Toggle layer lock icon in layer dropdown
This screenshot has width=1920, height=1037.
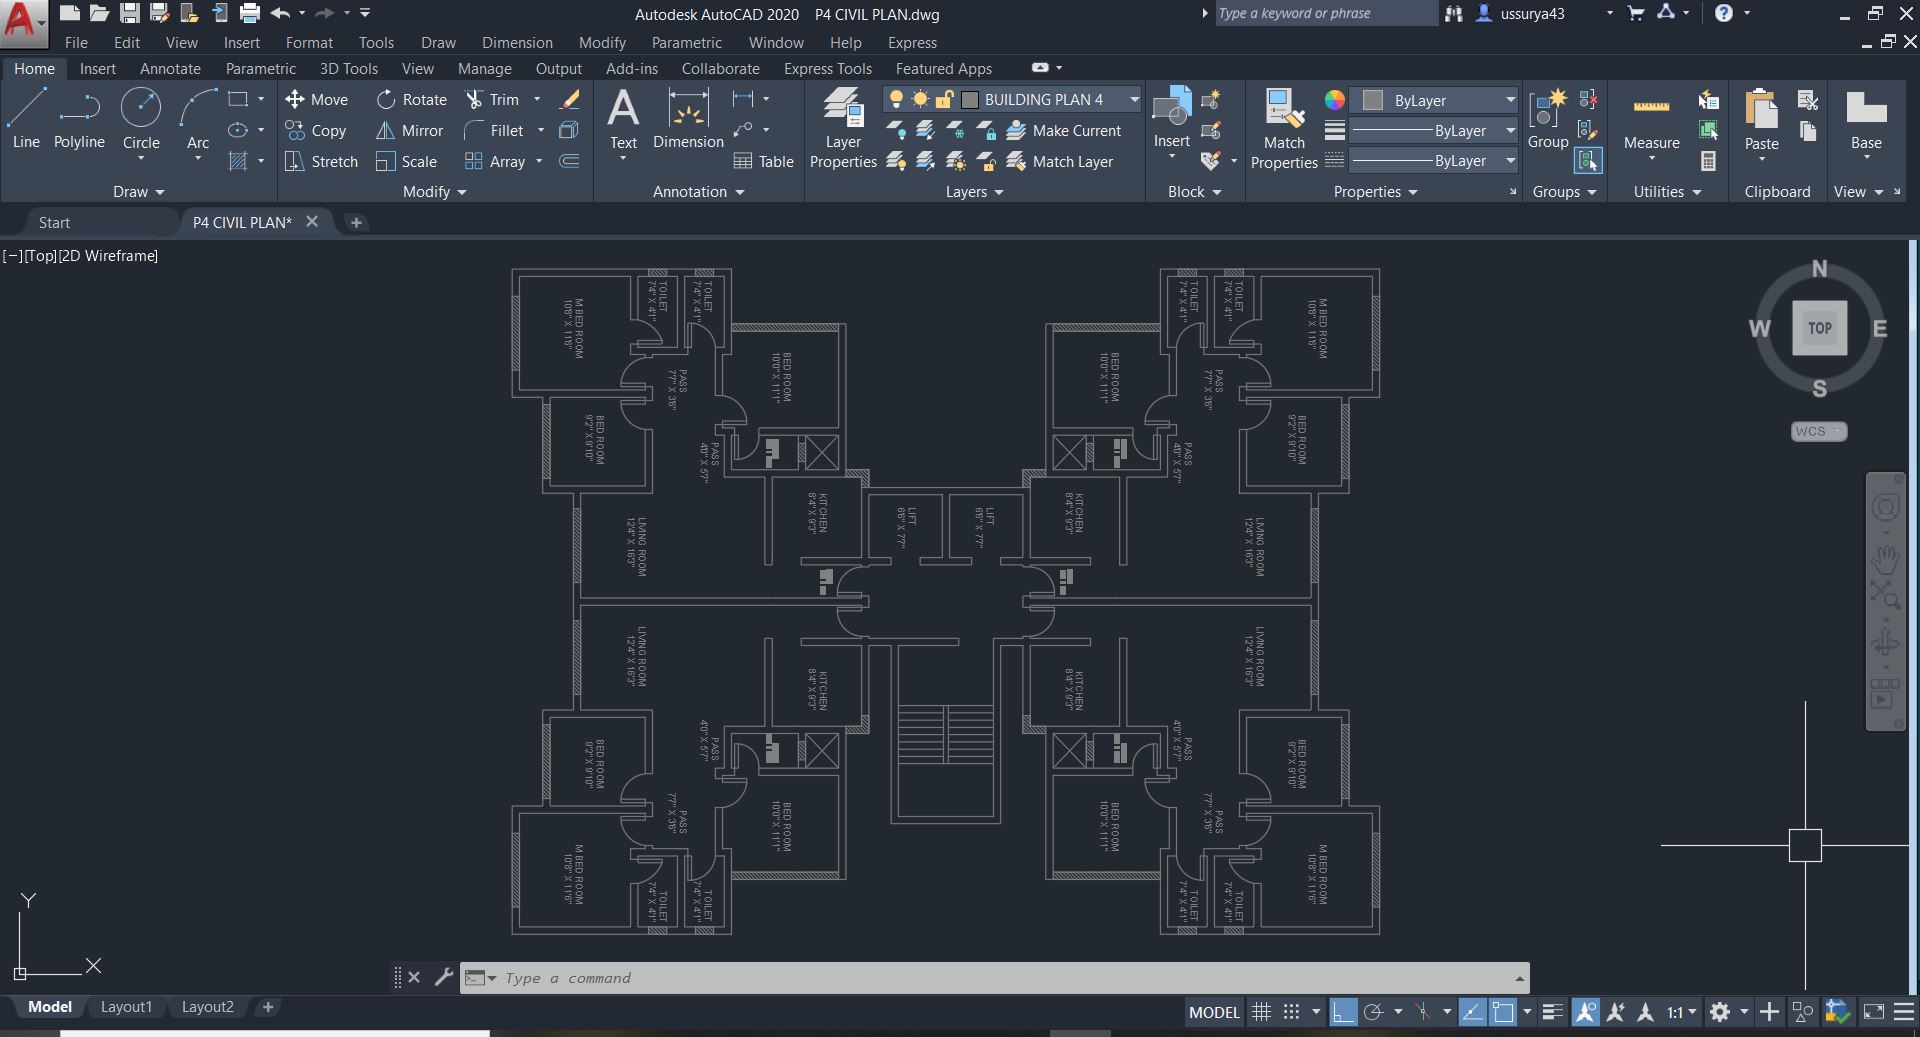944,99
